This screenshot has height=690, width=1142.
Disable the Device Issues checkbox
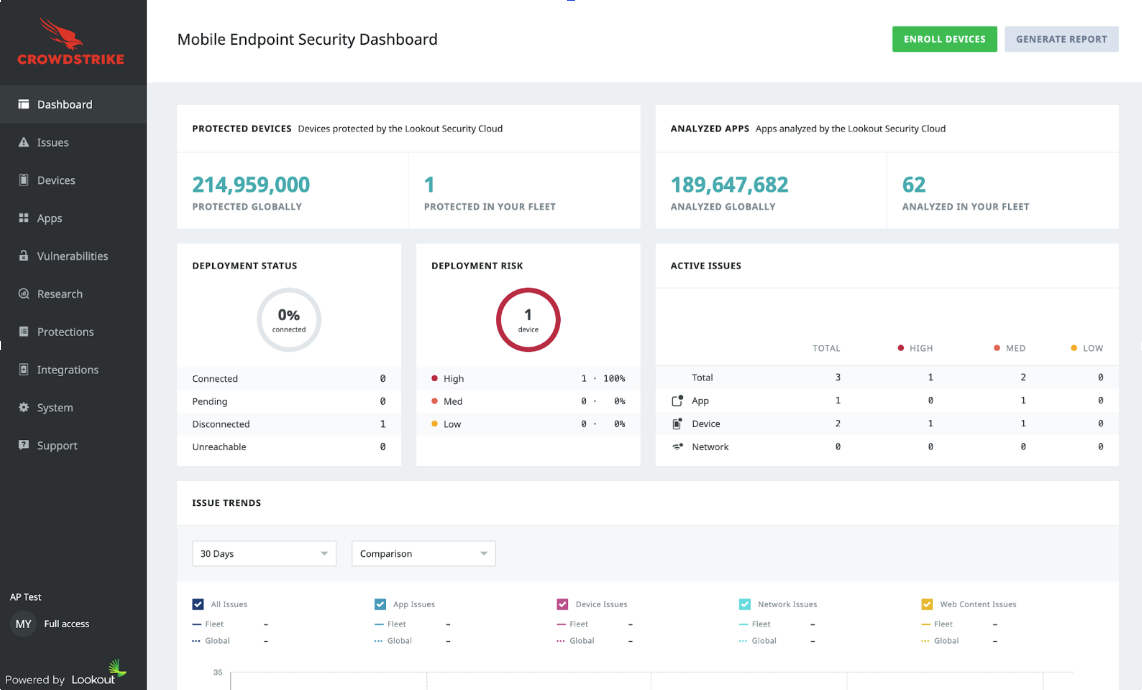562,604
